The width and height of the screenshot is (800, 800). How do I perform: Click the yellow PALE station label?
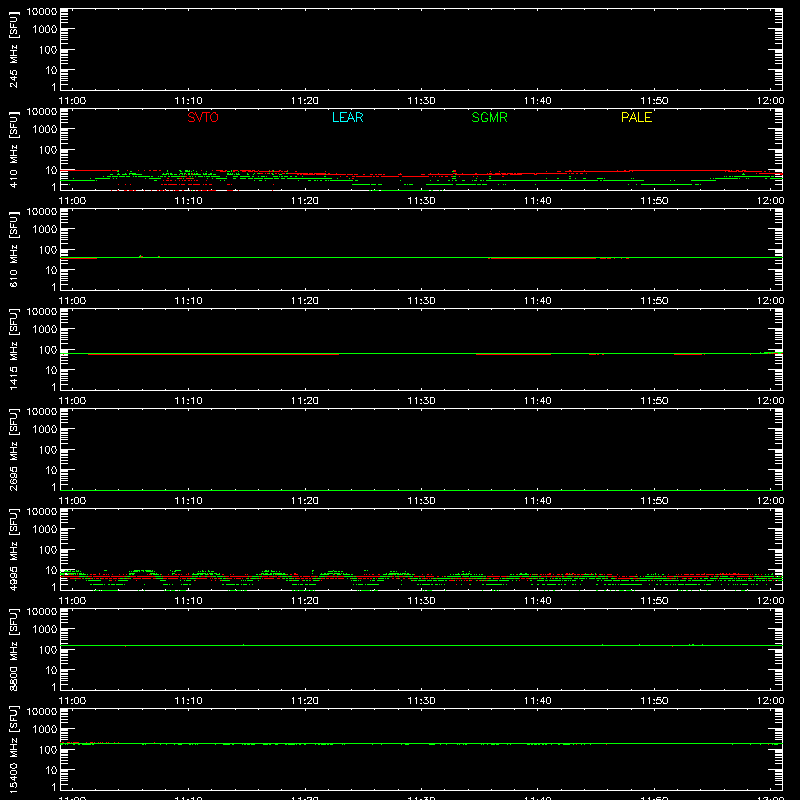pos(636,117)
